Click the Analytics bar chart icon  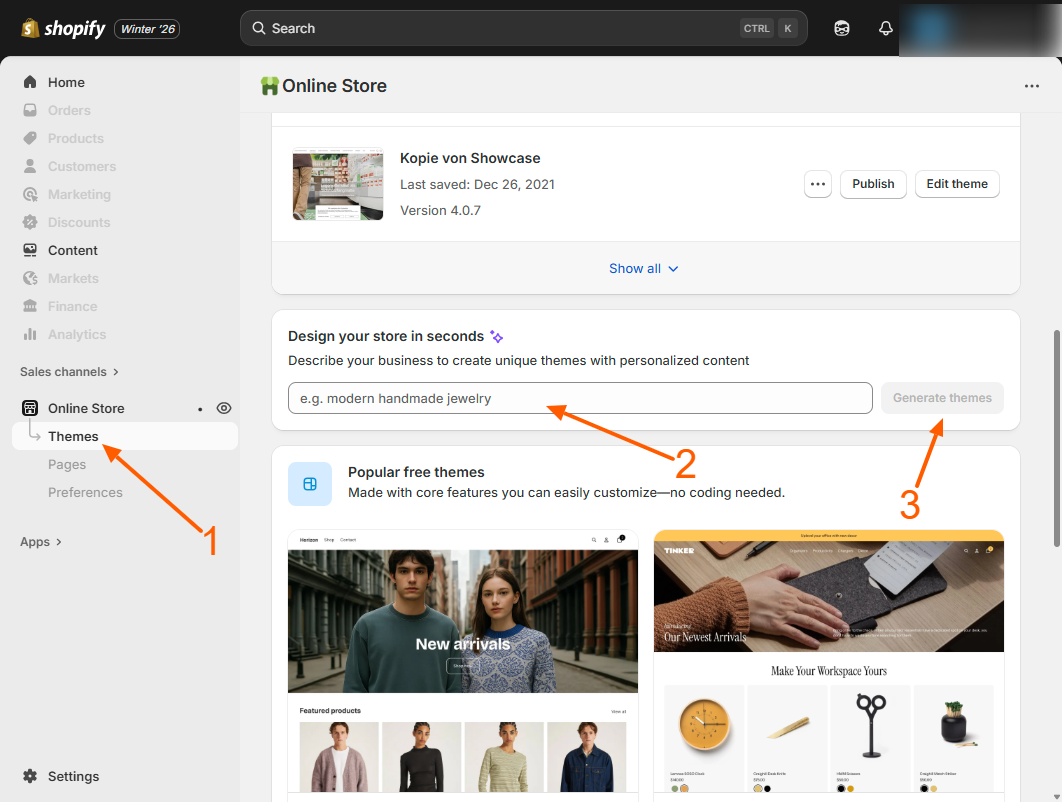(30, 335)
